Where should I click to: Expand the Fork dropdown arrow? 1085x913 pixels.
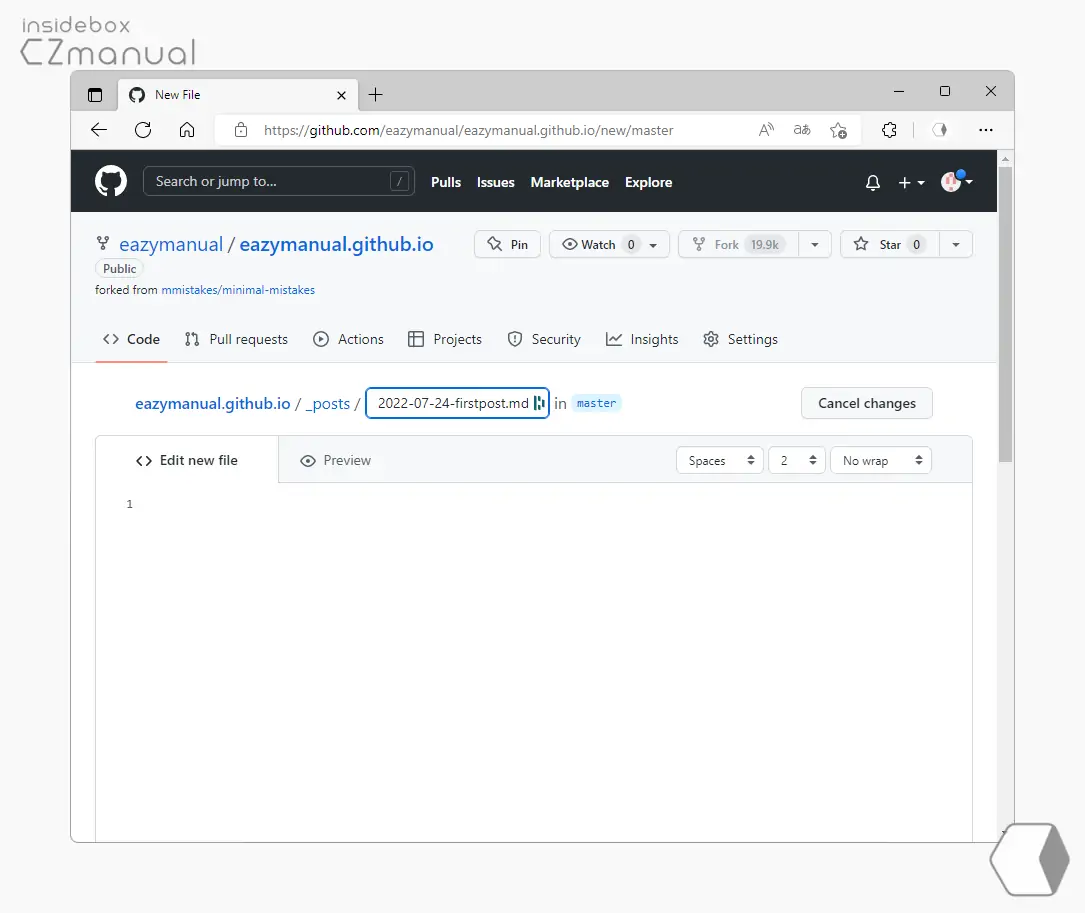815,244
